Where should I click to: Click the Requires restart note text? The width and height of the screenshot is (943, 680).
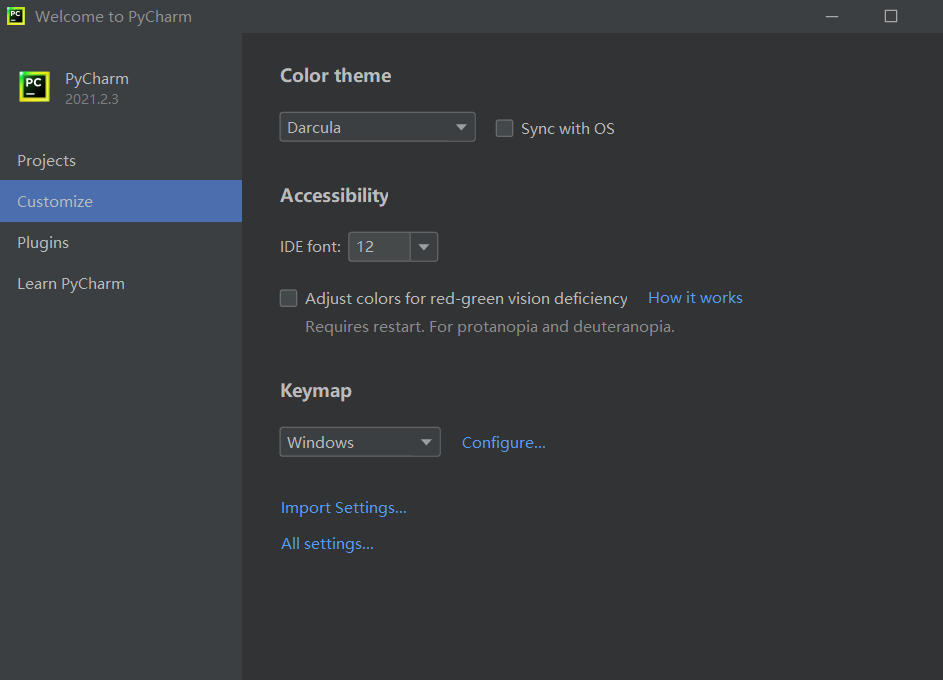pos(490,326)
